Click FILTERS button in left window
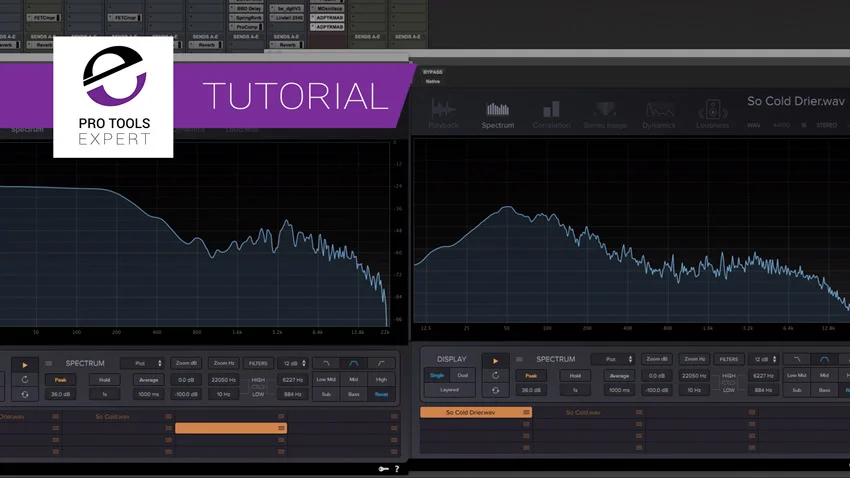850x478 pixels. pyautogui.click(x=258, y=363)
